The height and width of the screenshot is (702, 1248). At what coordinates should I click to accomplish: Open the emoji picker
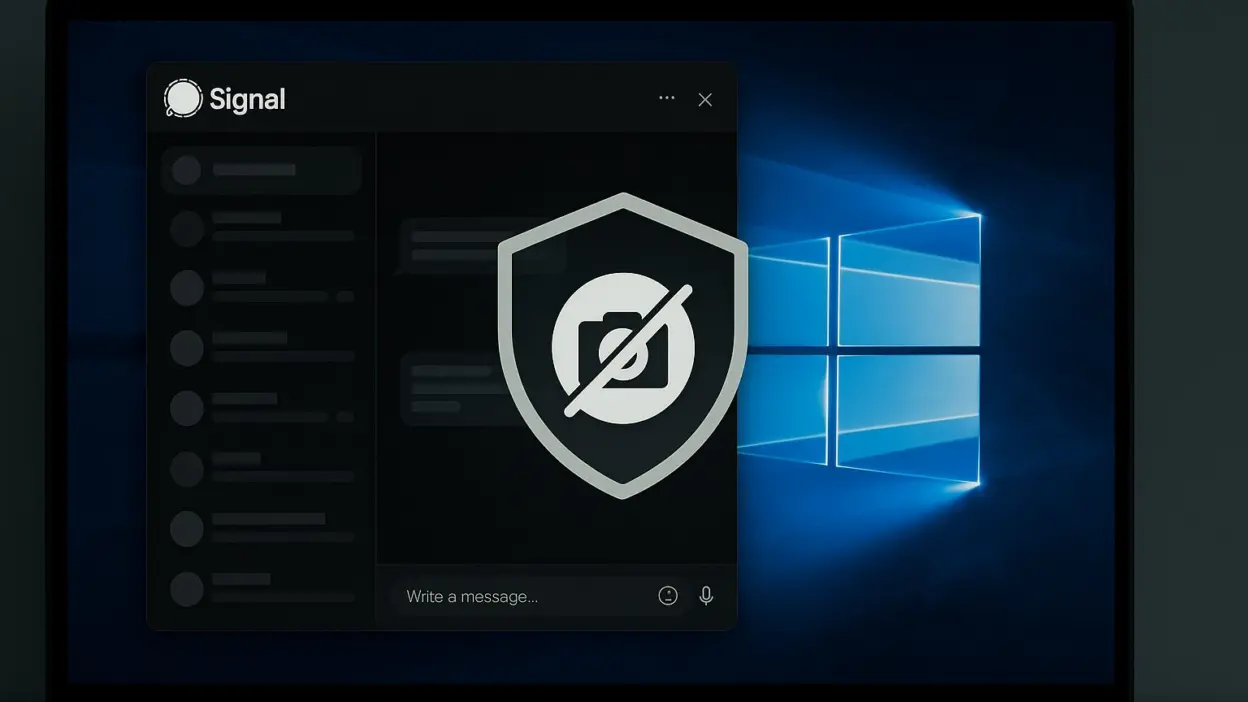pyautogui.click(x=668, y=596)
